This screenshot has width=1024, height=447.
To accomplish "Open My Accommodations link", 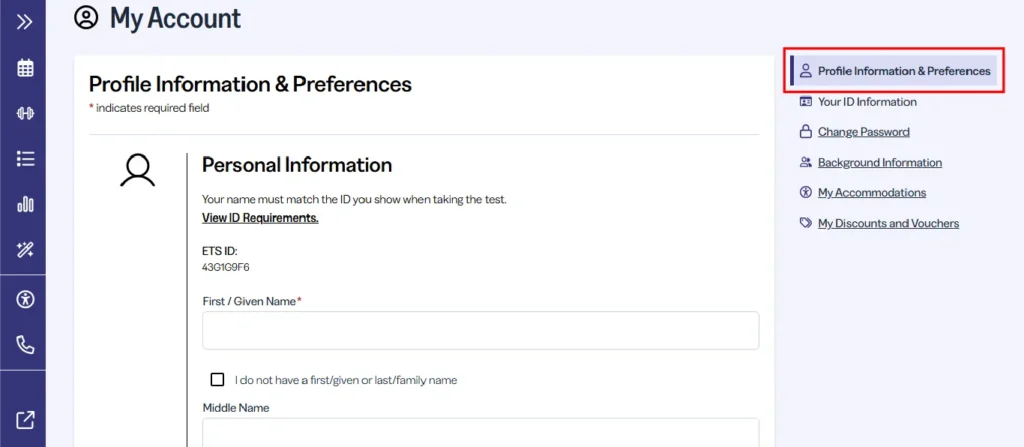I will [x=871, y=193].
